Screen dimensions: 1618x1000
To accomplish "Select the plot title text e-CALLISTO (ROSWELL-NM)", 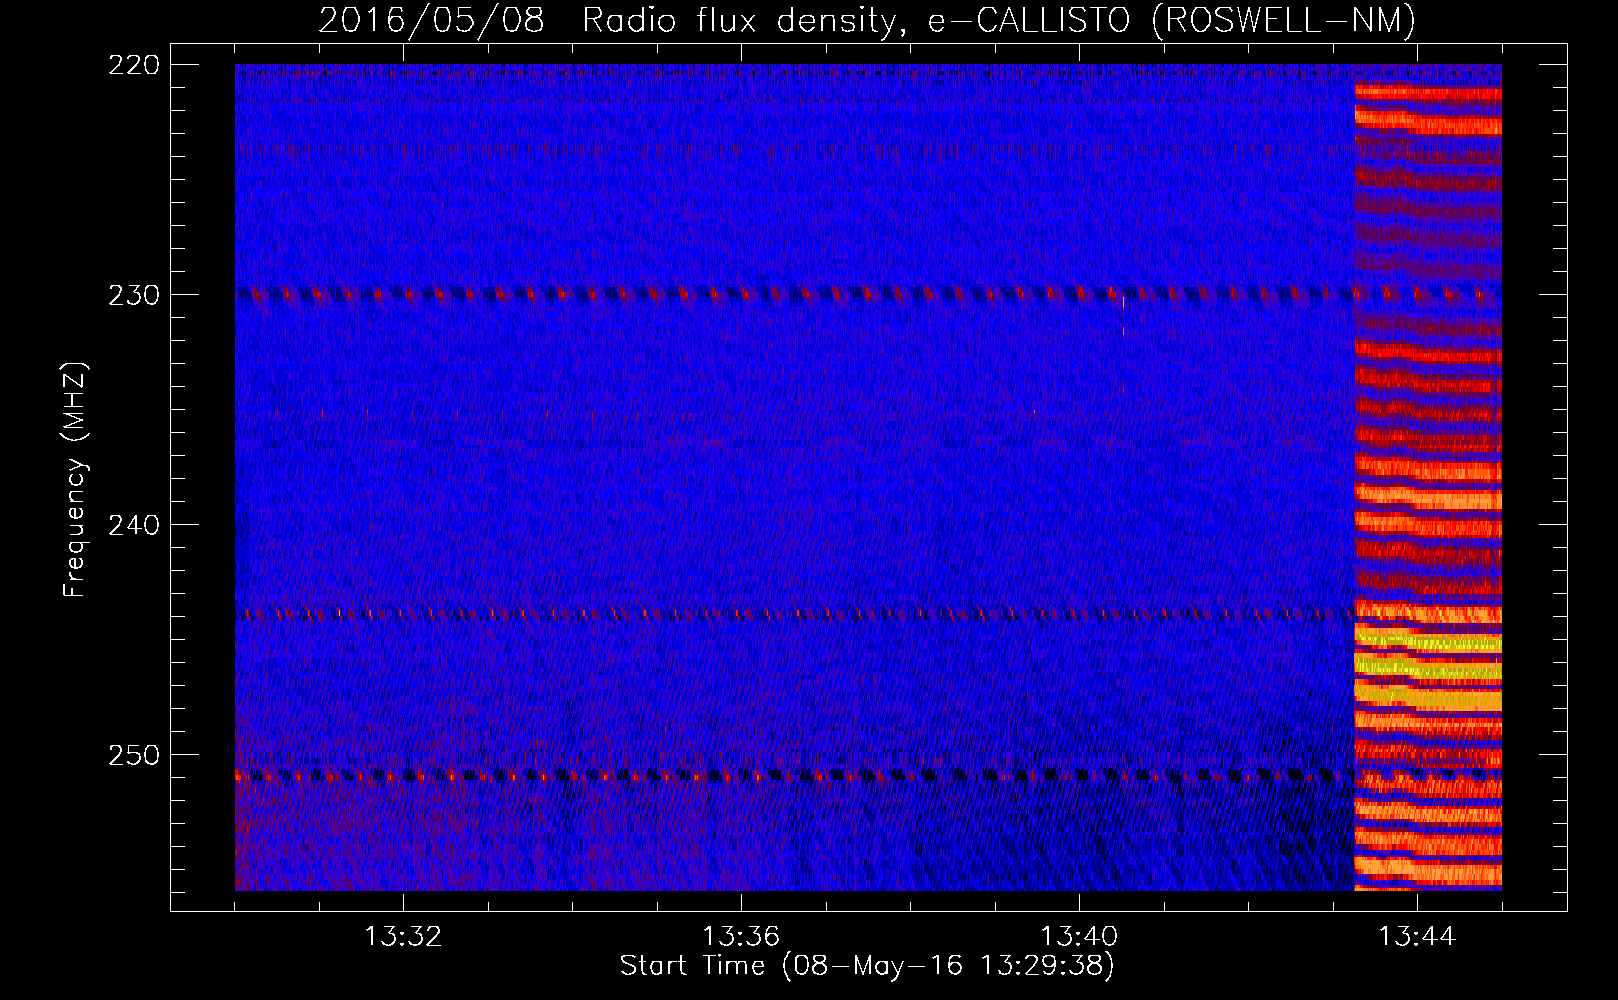I will pyautogui.click(x=1172, y=20).
